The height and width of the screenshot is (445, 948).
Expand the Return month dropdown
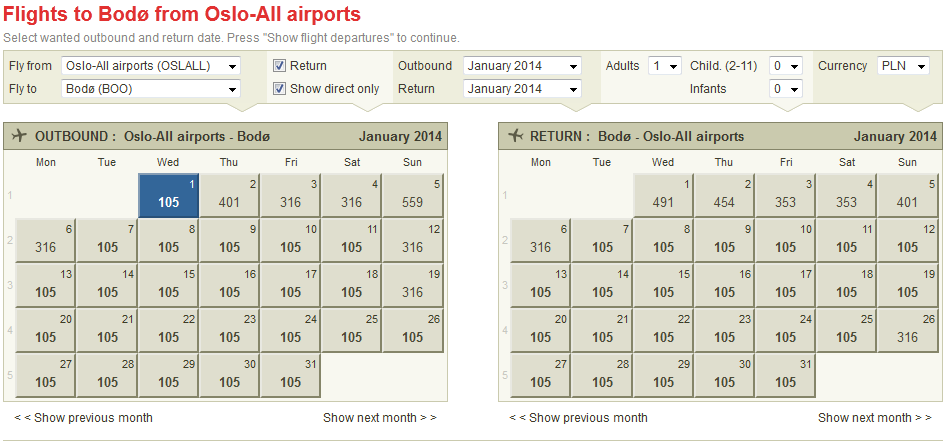point(522,88)
